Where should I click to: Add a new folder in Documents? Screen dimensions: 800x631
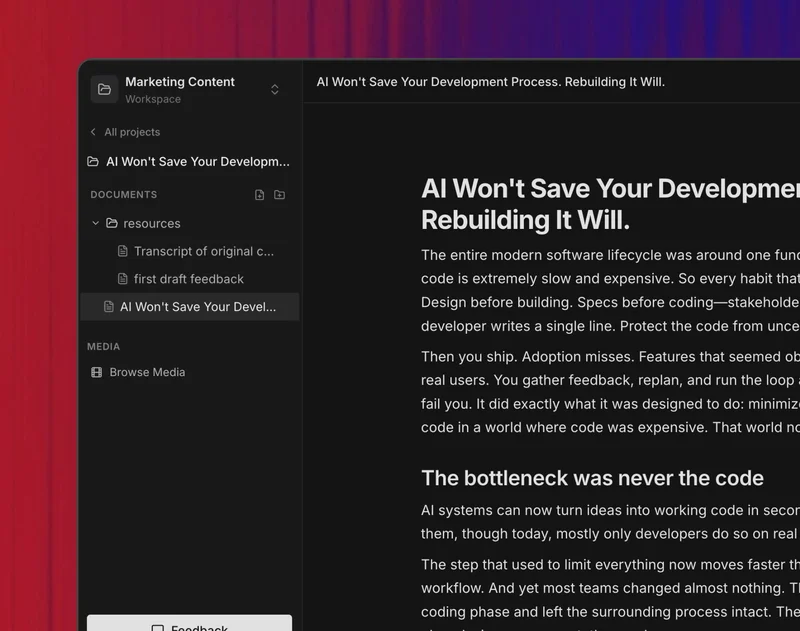click(280, 195)
